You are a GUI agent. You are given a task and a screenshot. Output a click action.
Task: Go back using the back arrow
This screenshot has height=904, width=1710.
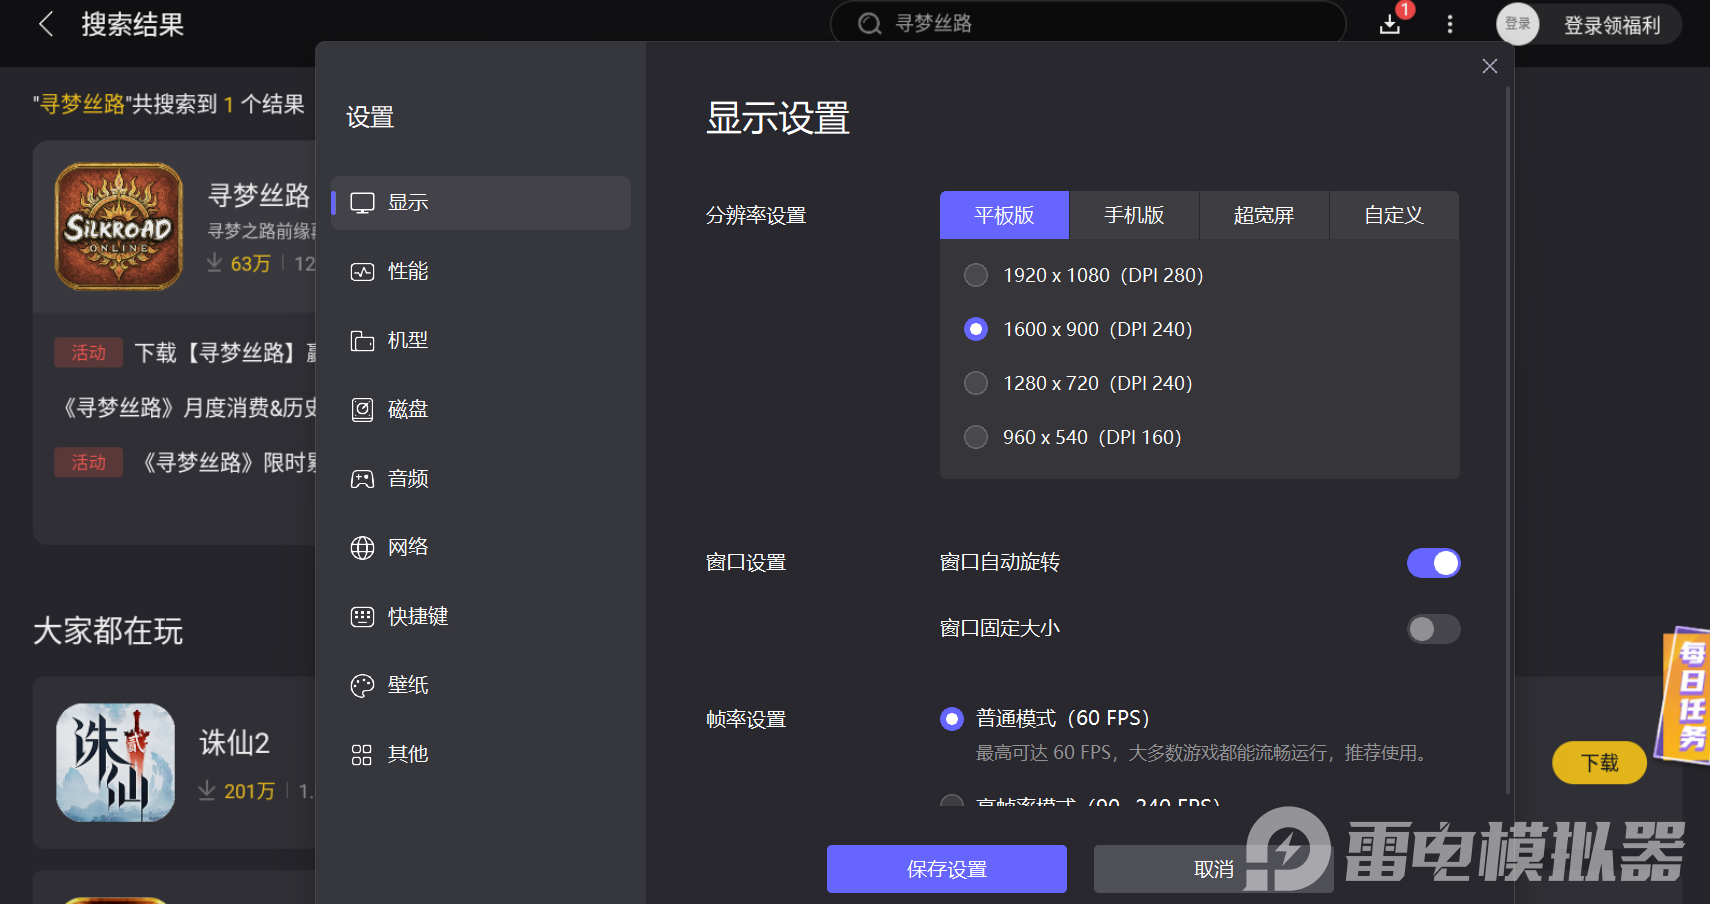pyautogui.click(x=45, y=24)
